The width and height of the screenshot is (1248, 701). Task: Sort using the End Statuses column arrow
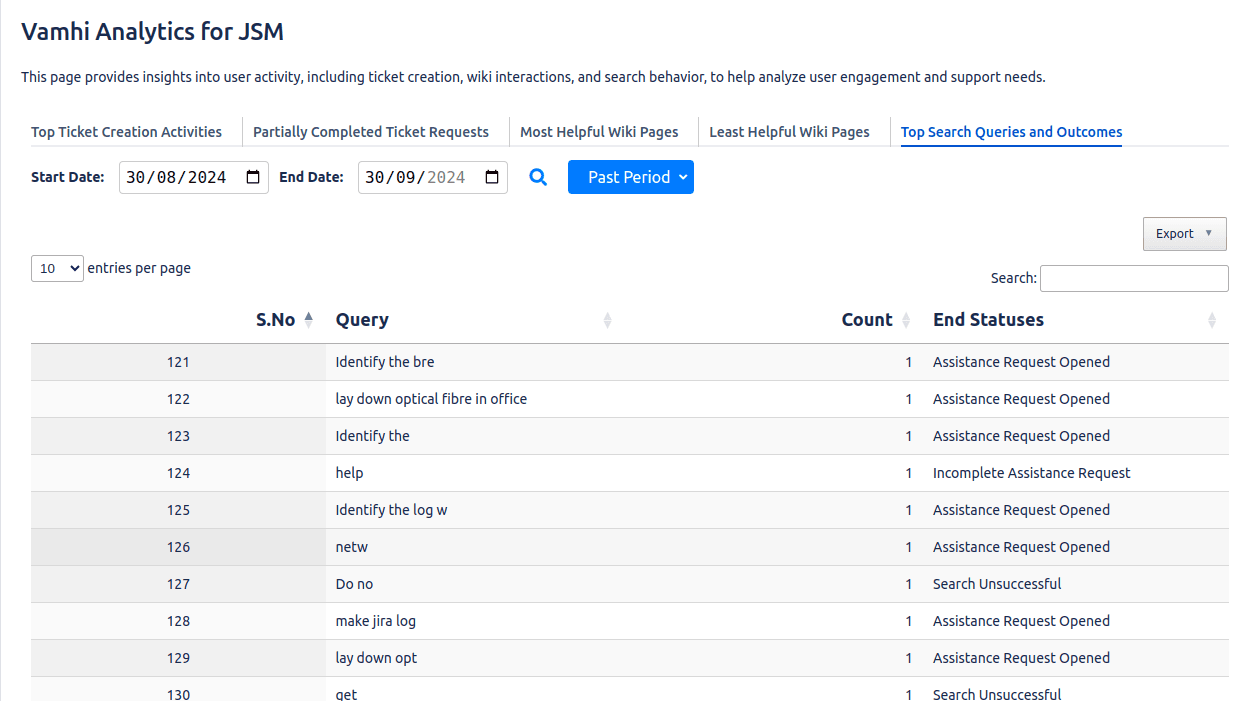1213,320
